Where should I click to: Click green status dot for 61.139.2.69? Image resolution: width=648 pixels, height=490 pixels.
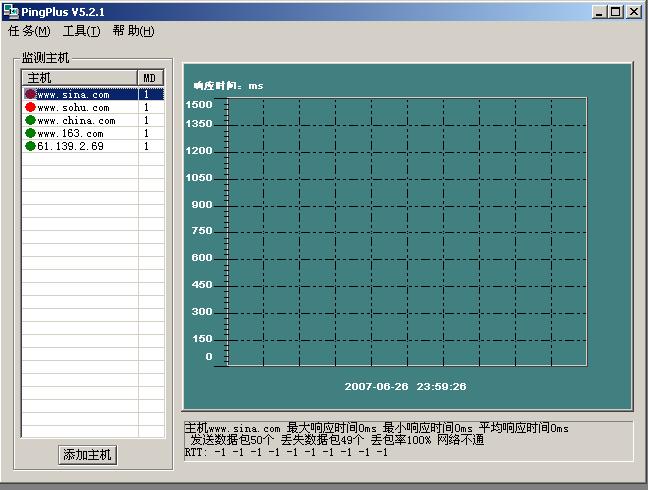[x=30, y=146]
